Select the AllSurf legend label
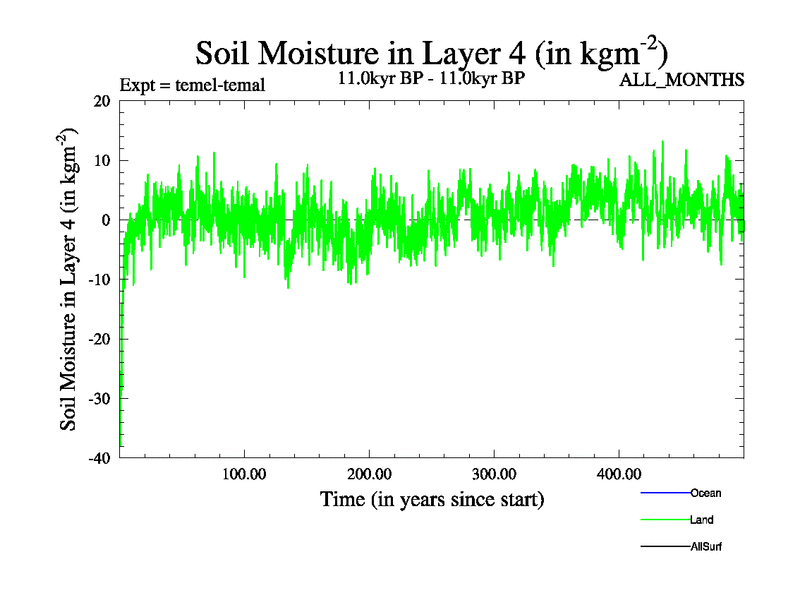The width and height of the screenshot is (800, 600). [706, 547]
